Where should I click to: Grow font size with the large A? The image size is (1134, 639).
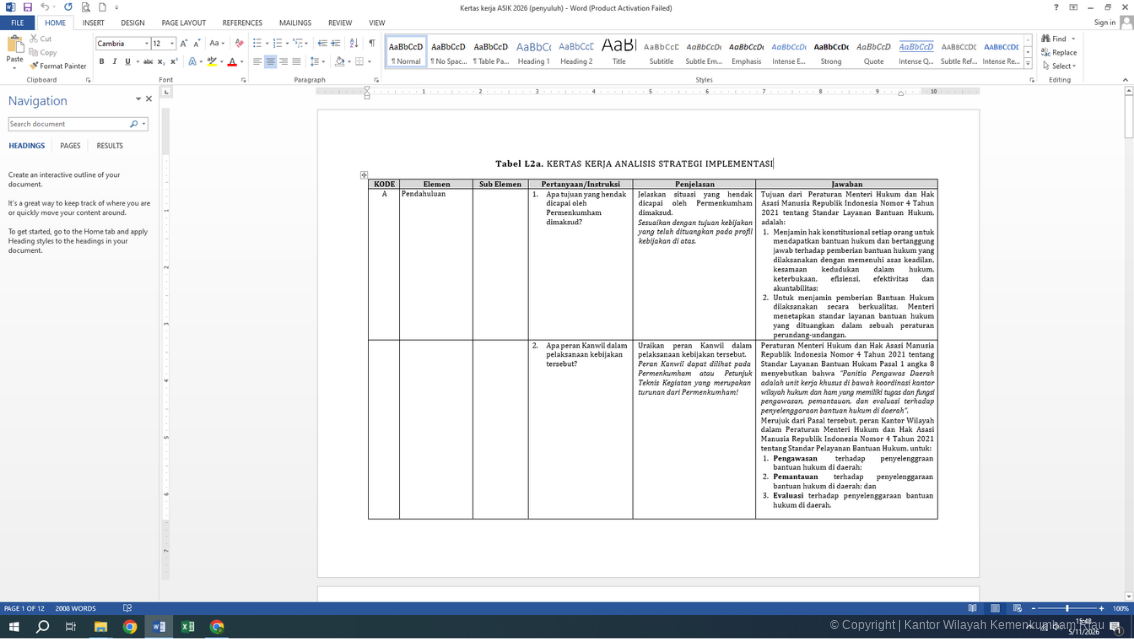click(x=184, y=43)
